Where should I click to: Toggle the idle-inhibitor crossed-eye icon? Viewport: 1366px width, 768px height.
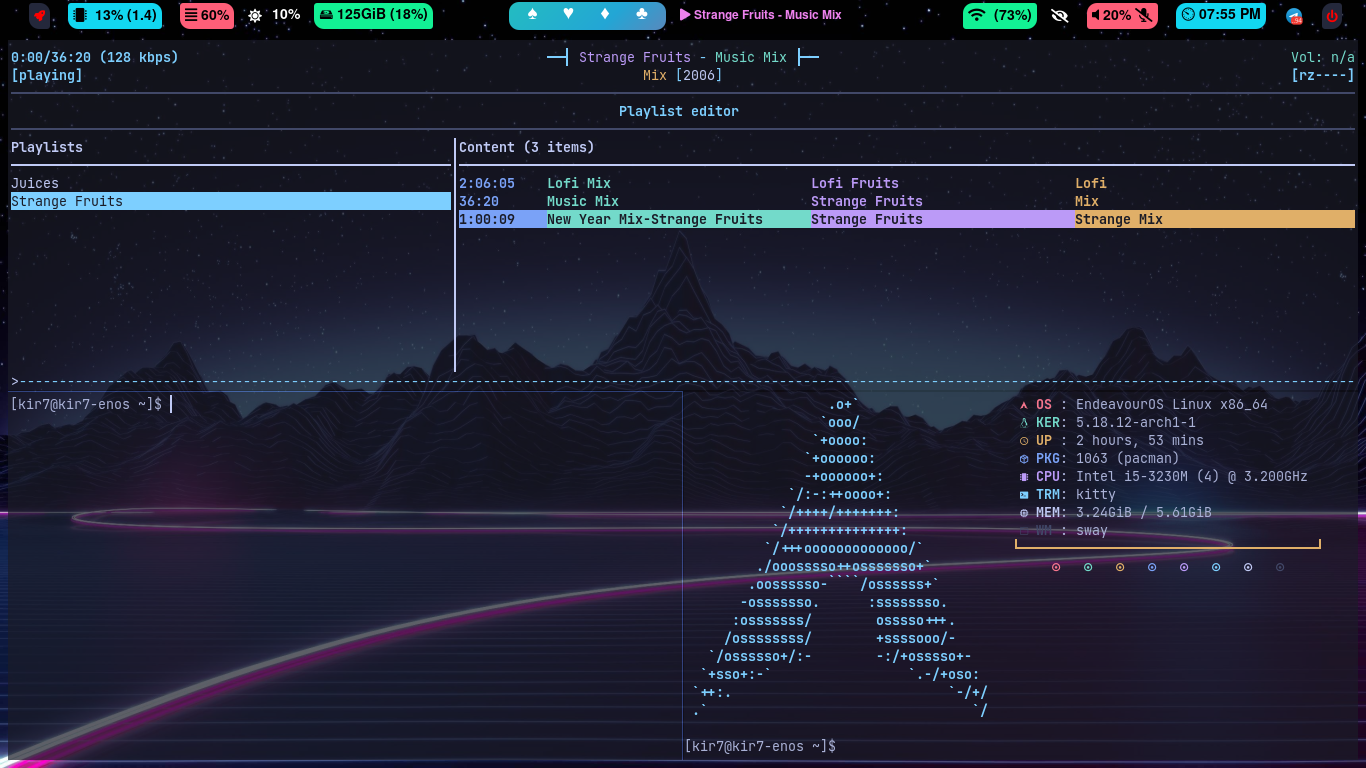1060,16
